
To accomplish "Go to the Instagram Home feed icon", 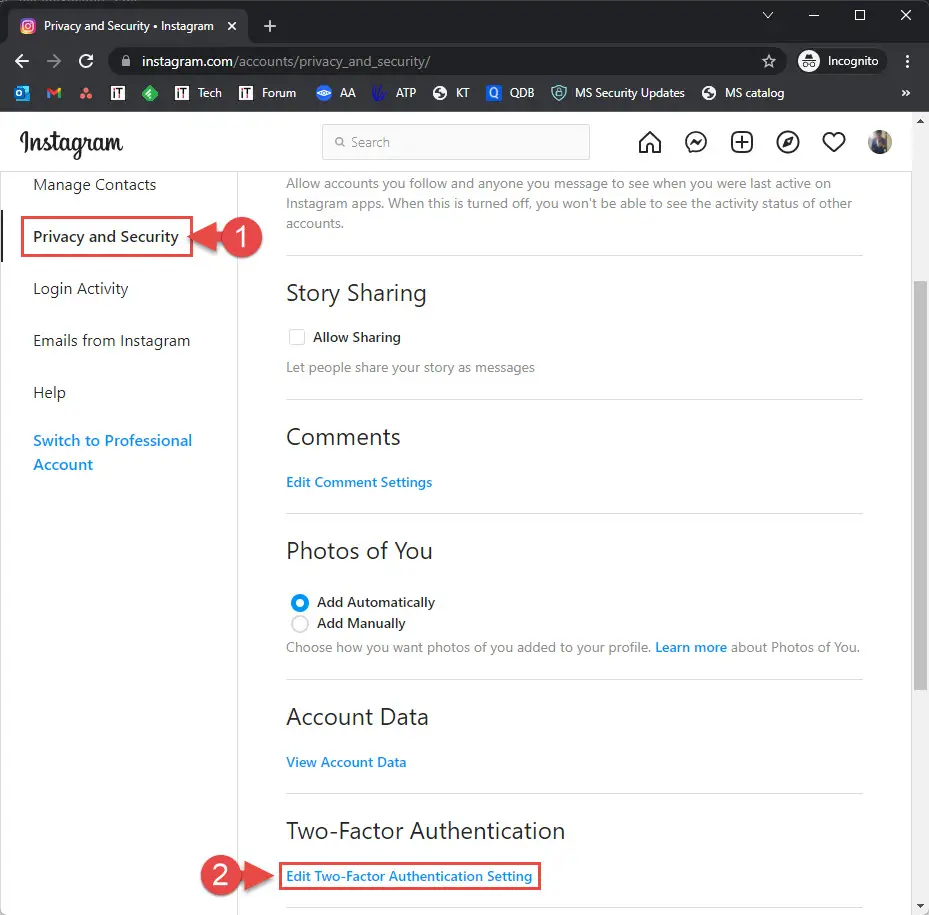I will click(649, 142).
